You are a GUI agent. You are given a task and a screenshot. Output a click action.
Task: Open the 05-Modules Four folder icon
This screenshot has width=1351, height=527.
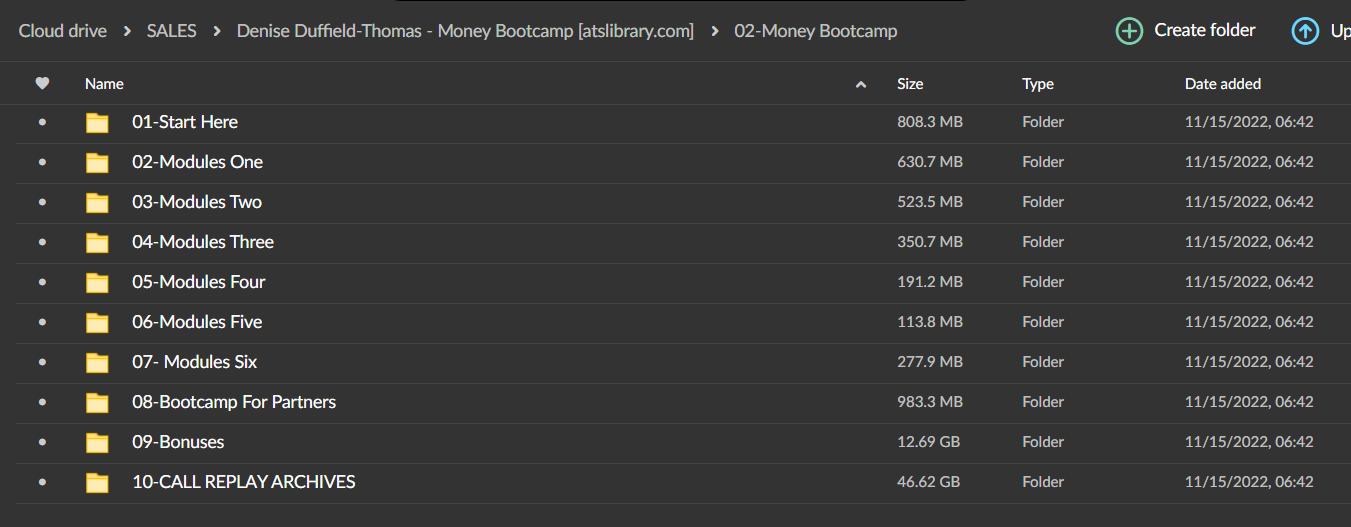coord(97,283)
